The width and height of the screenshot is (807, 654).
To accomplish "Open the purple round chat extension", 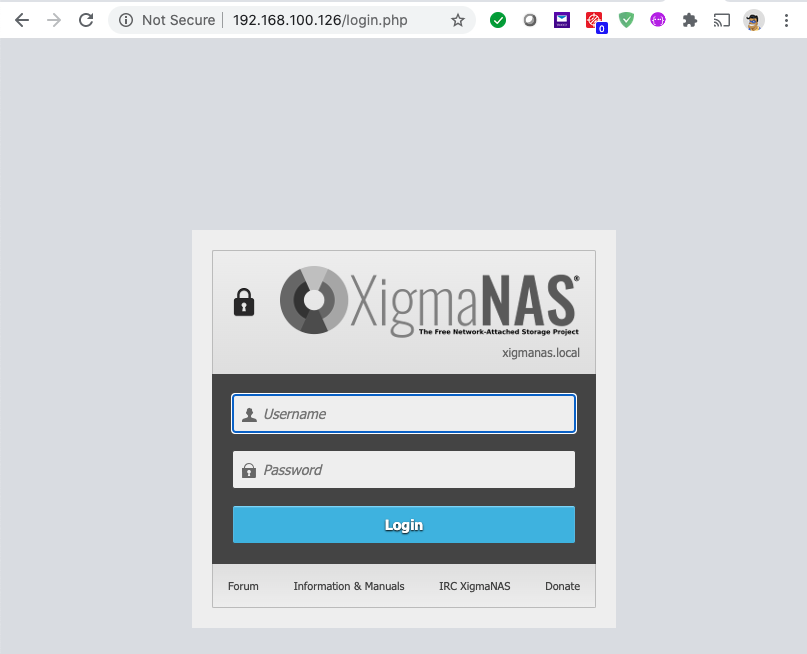I will coord(658,20).
